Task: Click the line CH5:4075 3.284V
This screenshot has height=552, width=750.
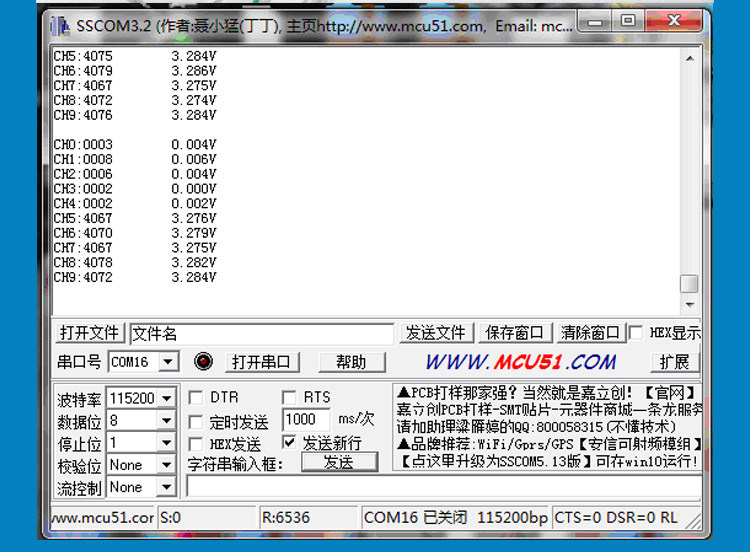Action: point(135,56)
